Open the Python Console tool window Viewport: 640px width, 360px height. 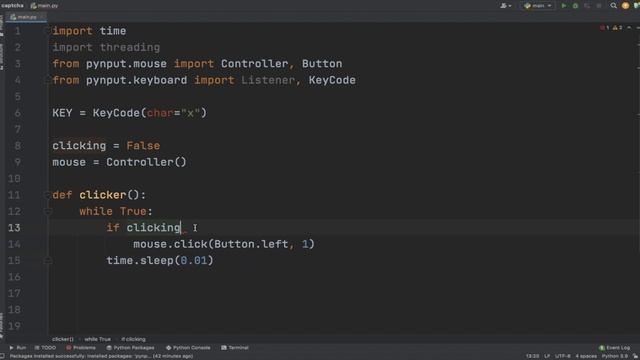[188, 348]
